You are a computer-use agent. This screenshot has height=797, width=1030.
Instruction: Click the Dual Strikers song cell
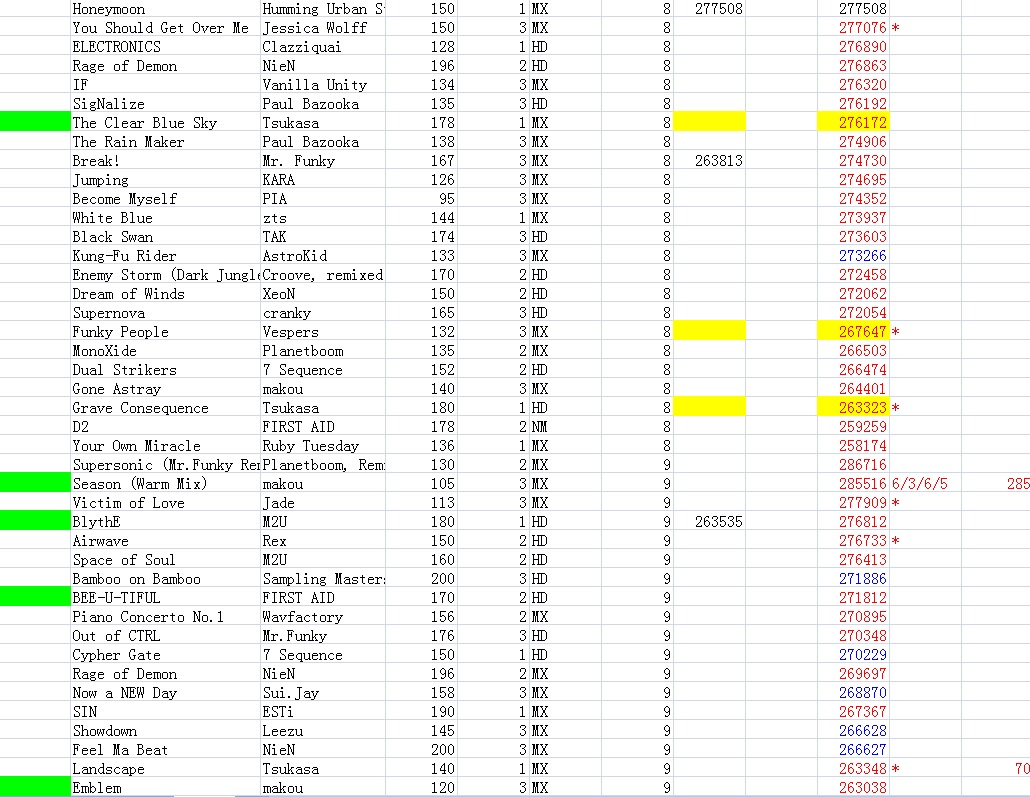(165, 370)
